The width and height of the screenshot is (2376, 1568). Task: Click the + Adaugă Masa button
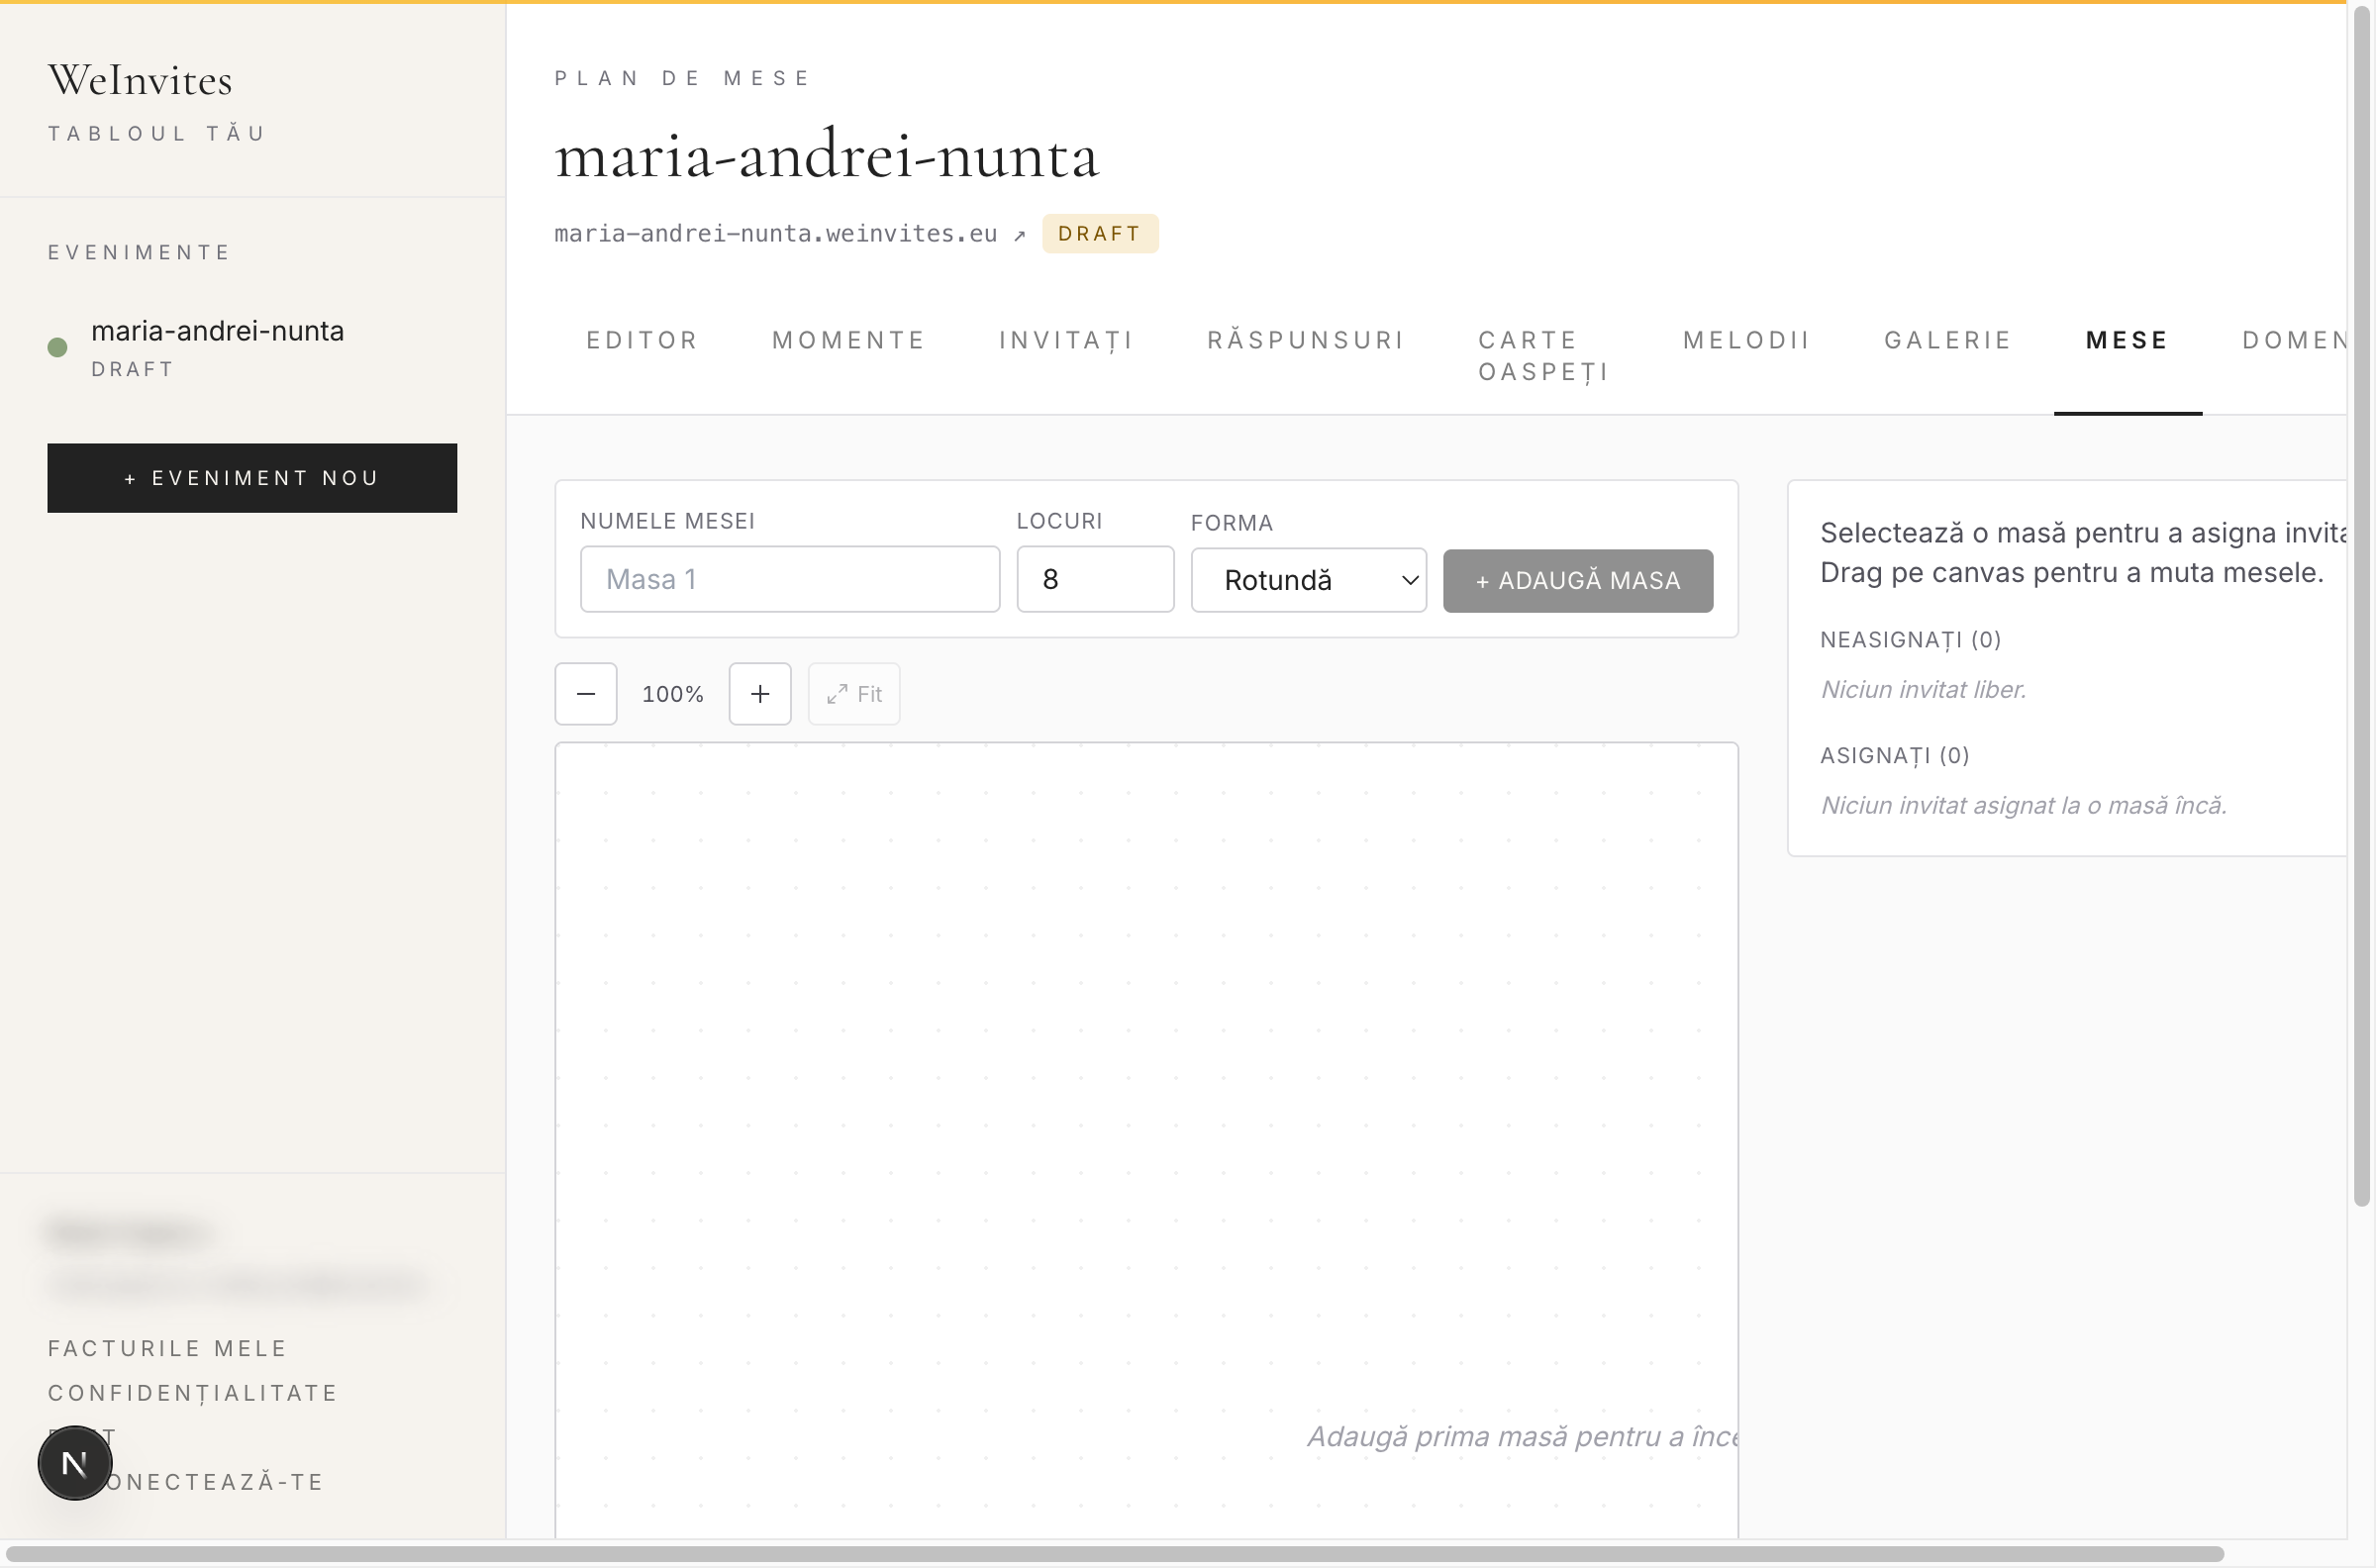[1578, 580]
